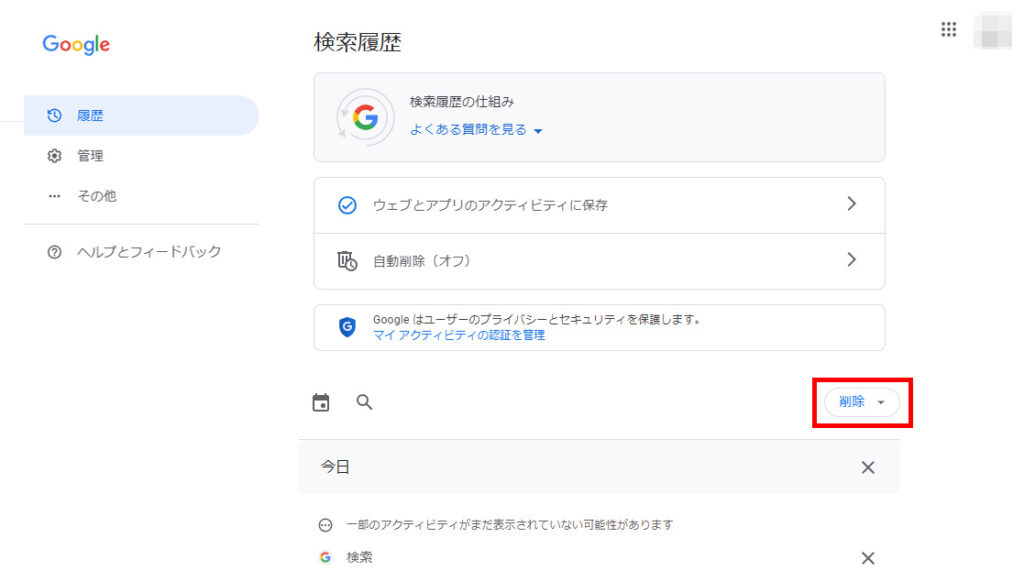
Task: Open その他 in the sidebar
Action: coord(96,196)
